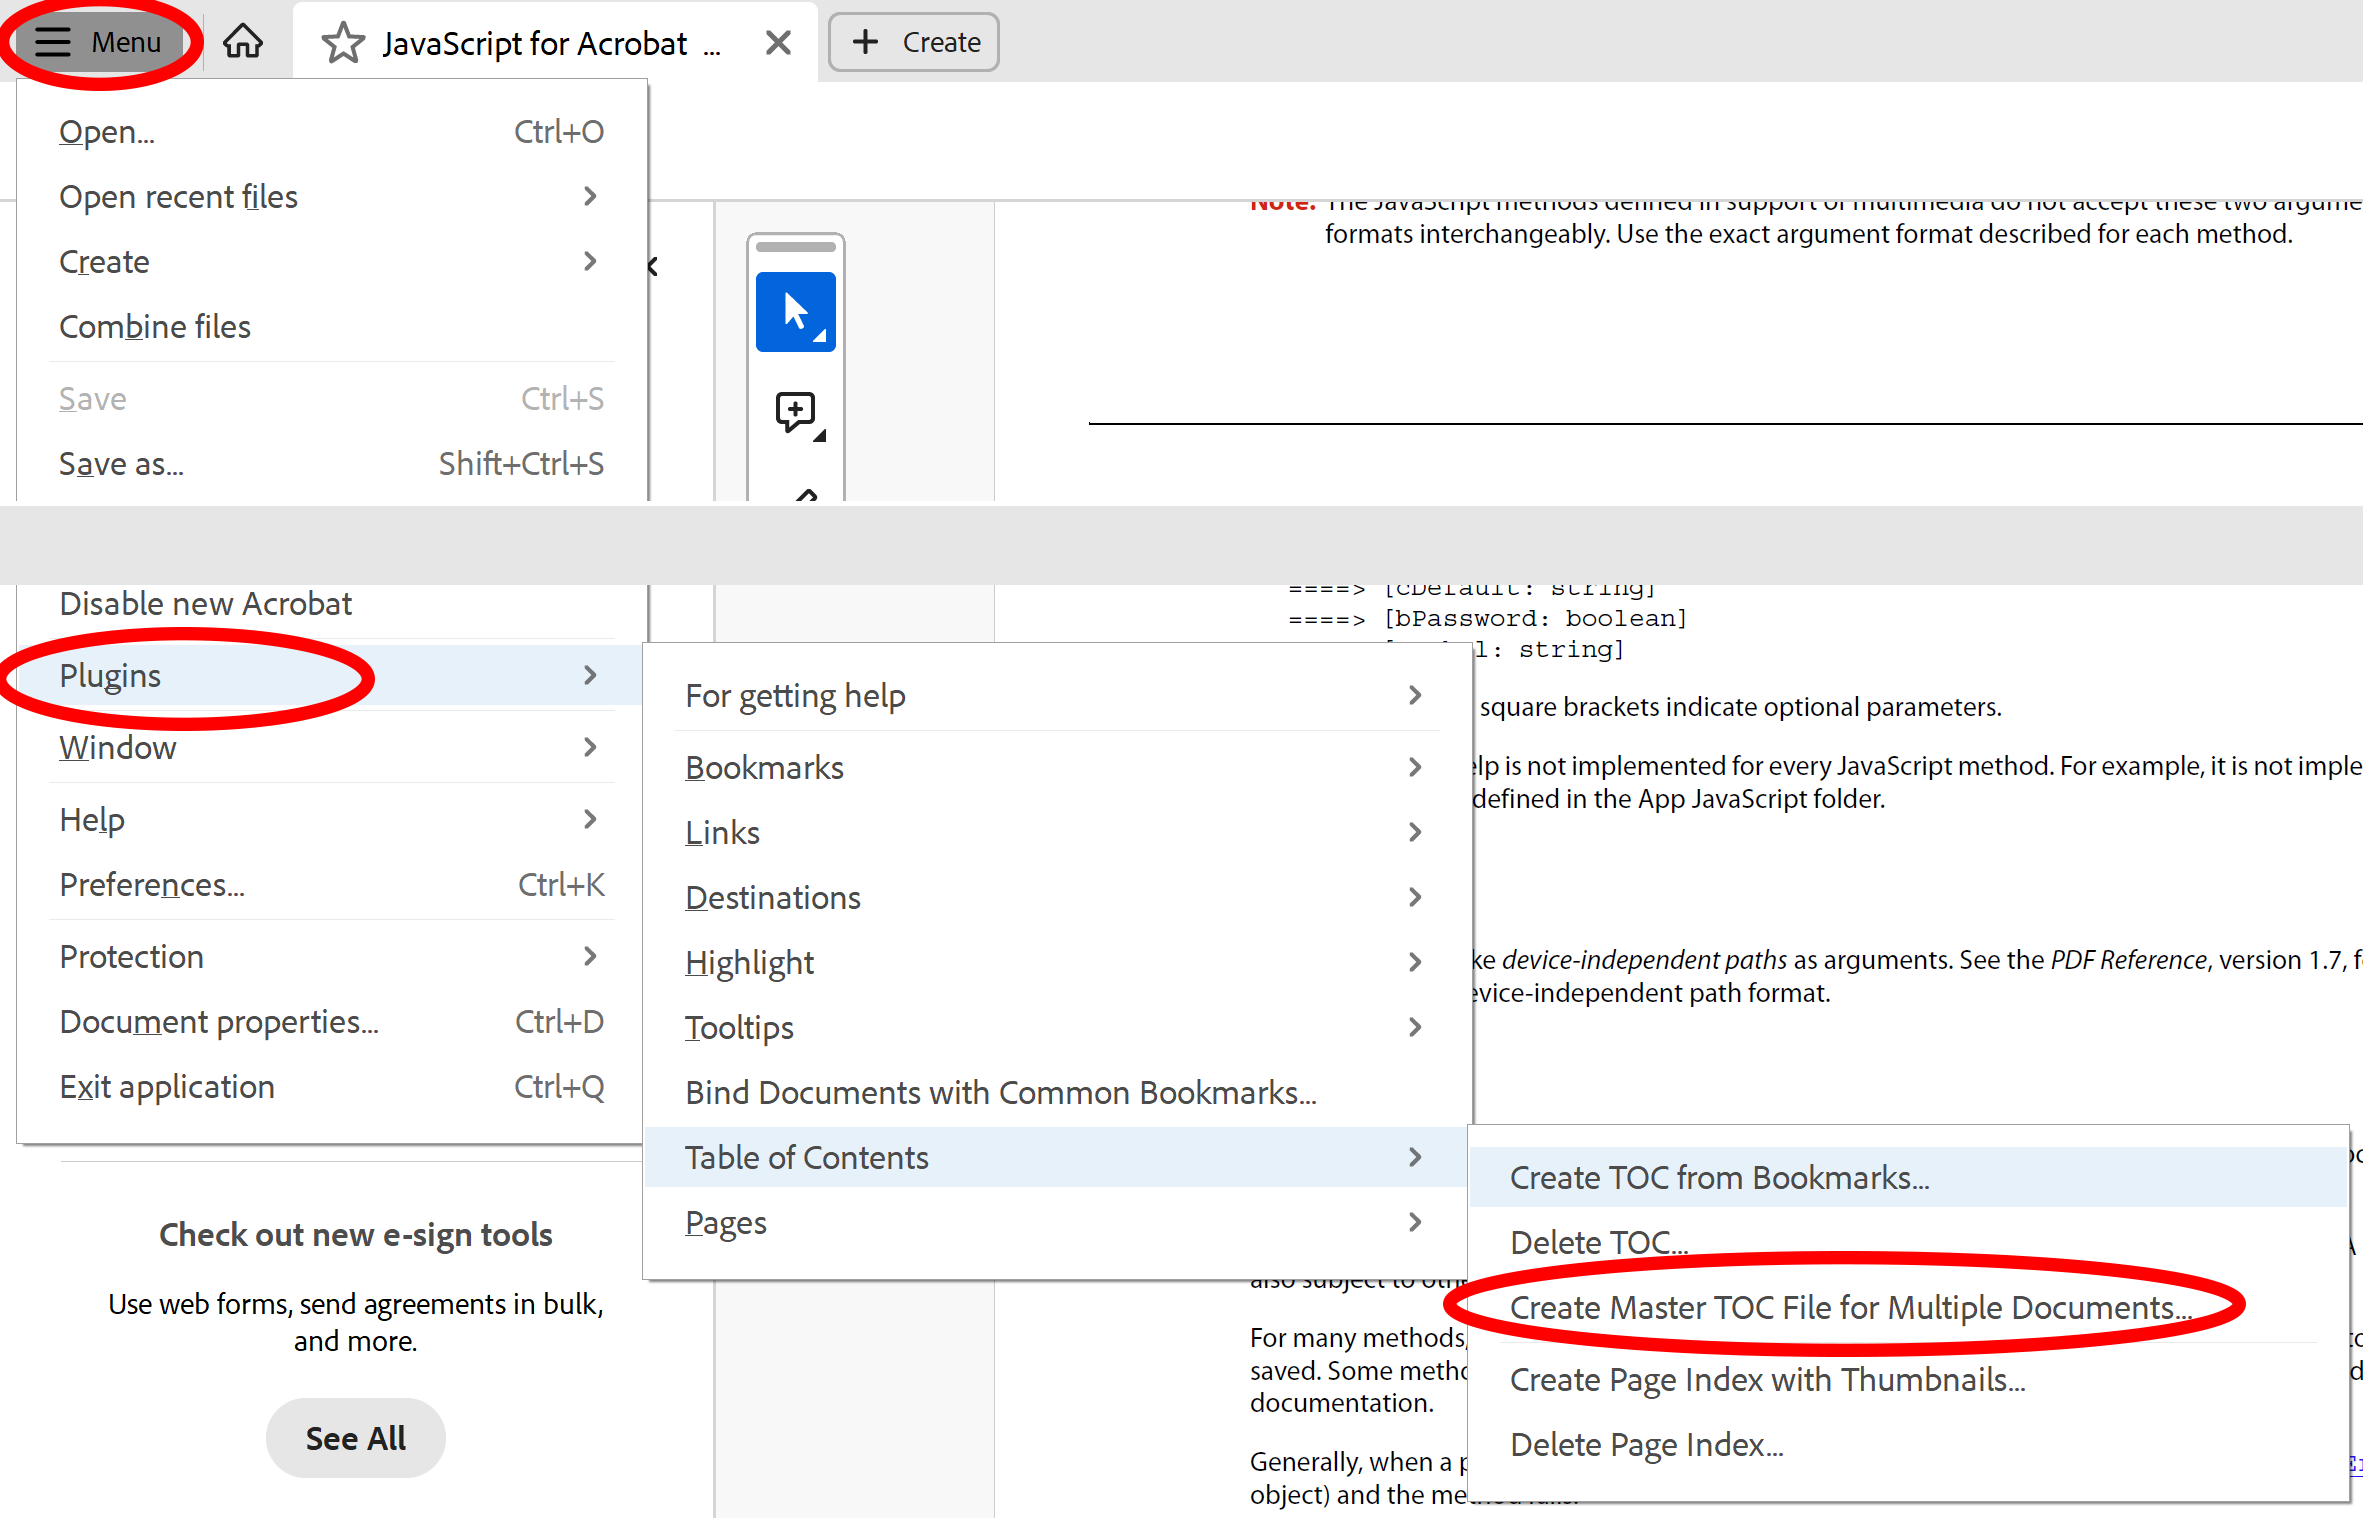Expand the Pages submenu

tap(1057, 1222)
